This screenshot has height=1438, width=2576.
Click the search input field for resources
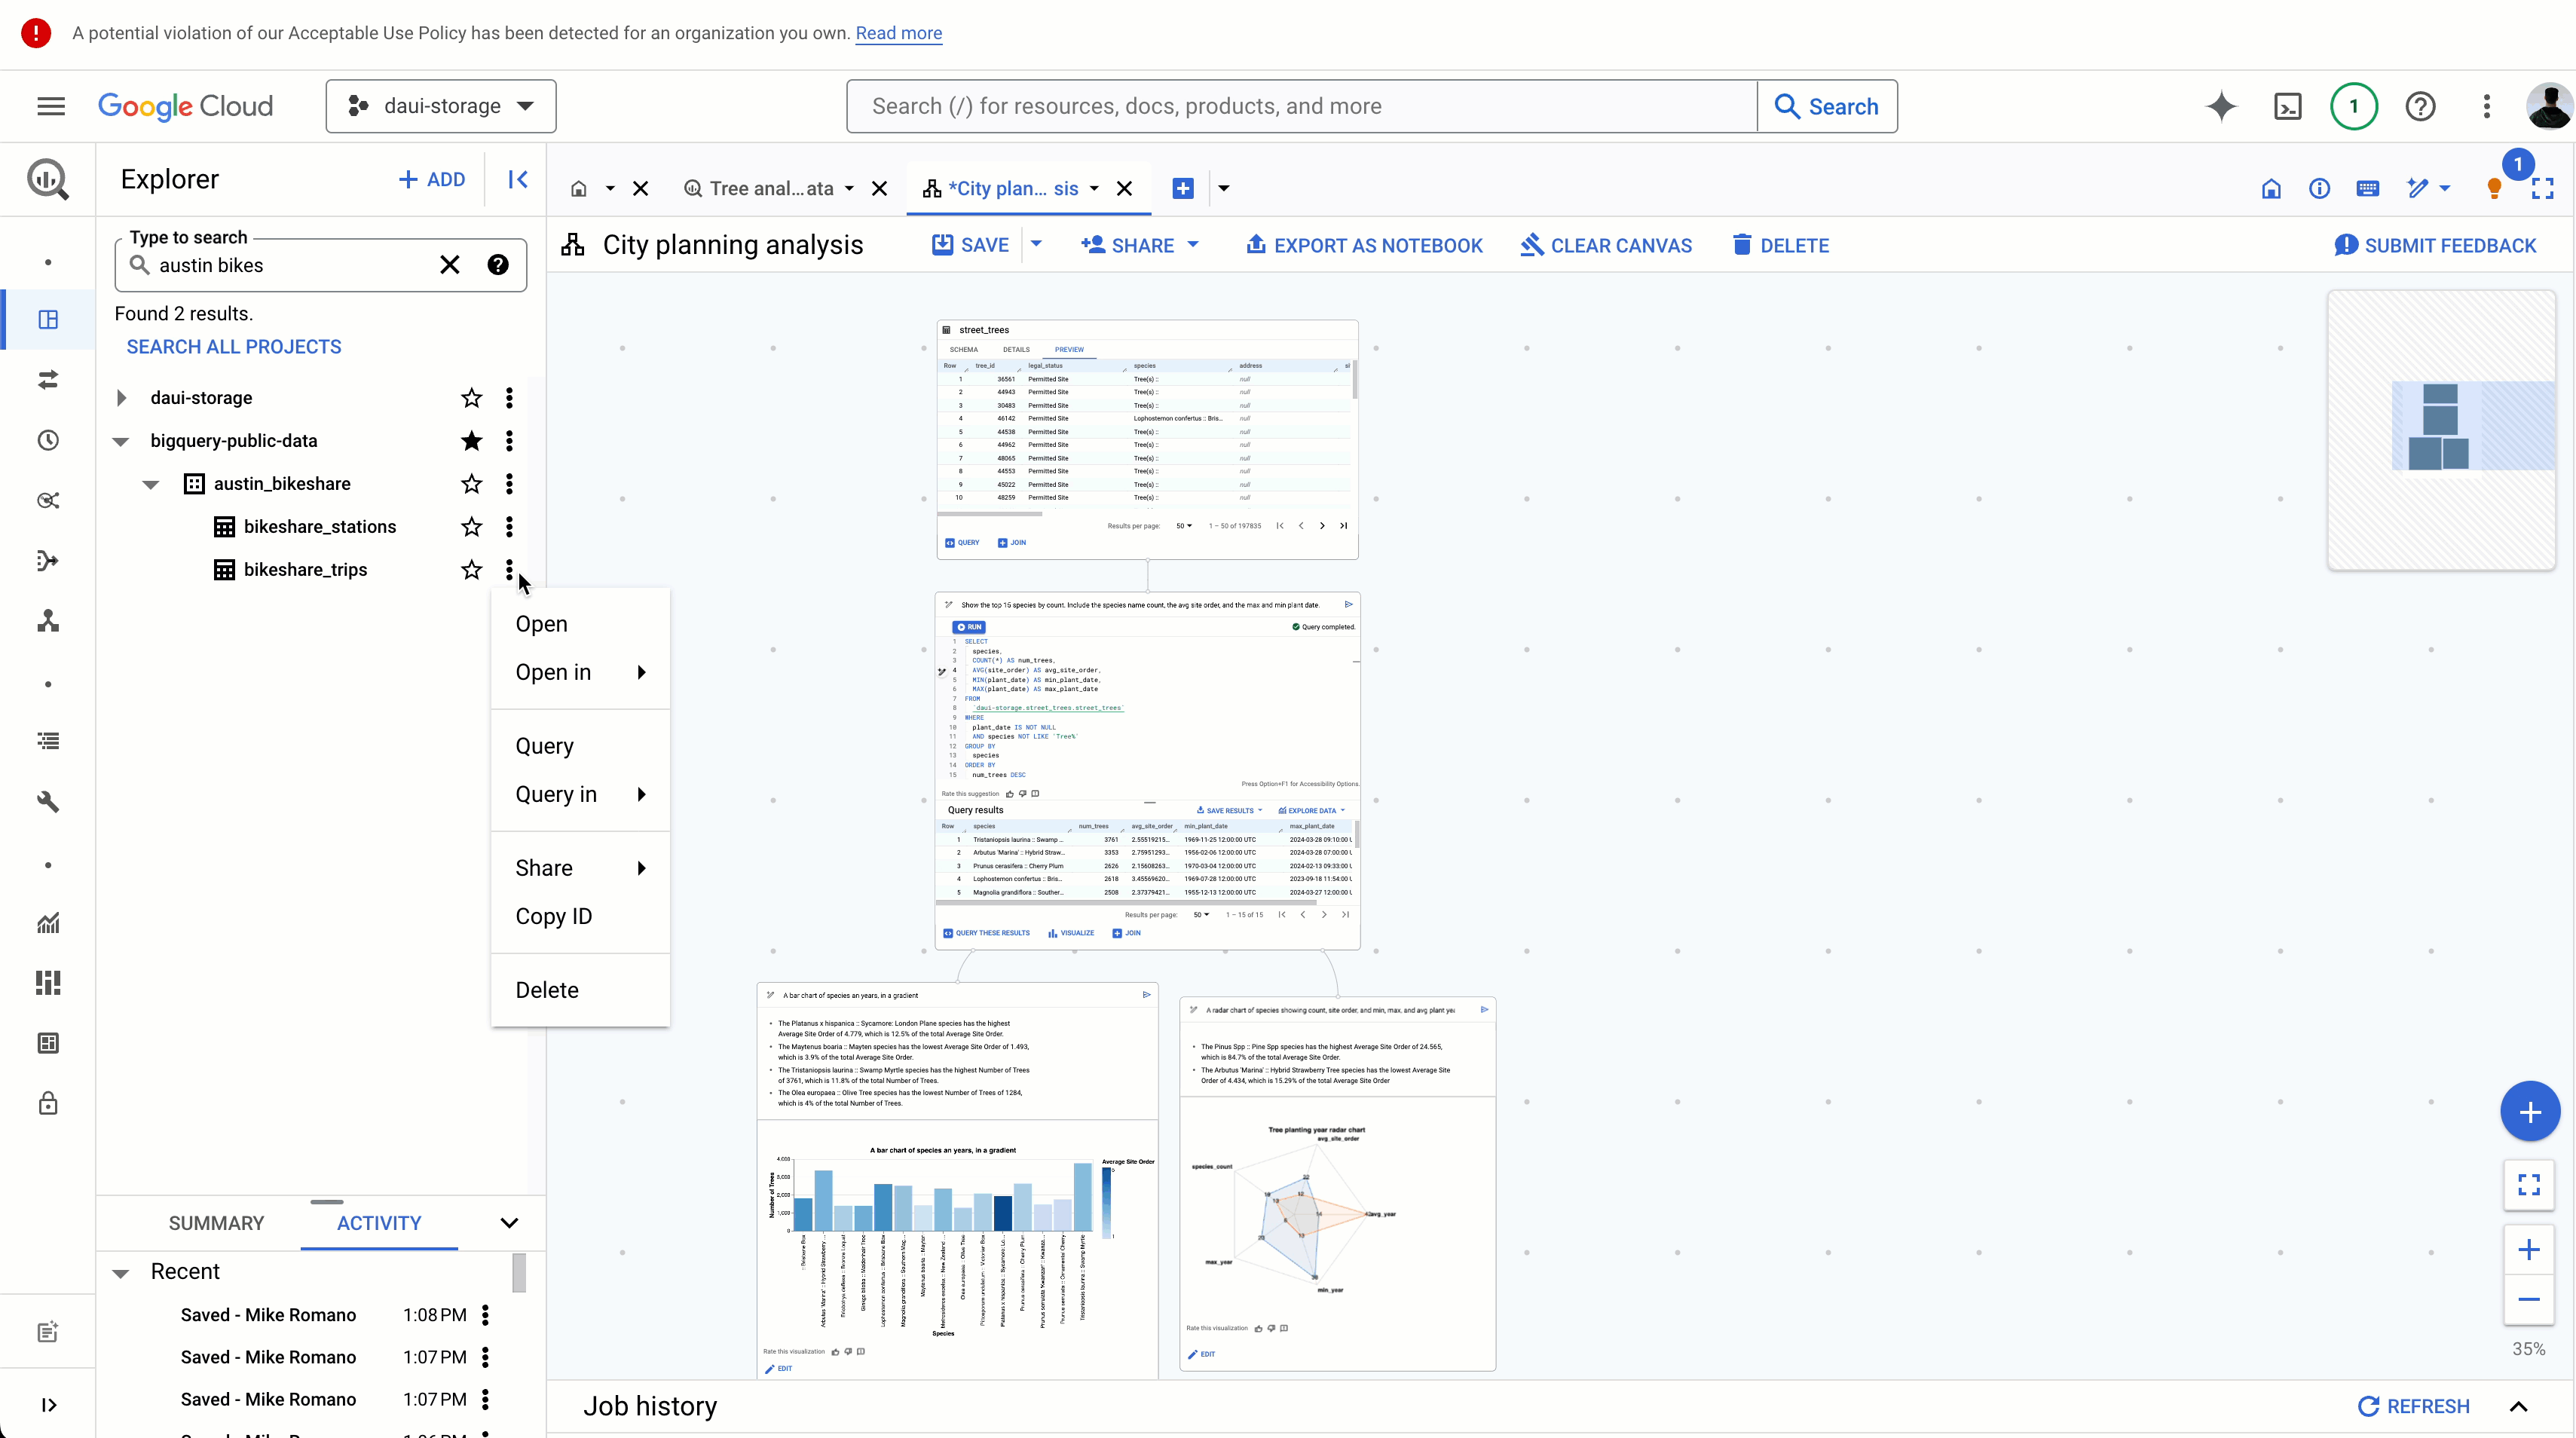coord(1302,104)
